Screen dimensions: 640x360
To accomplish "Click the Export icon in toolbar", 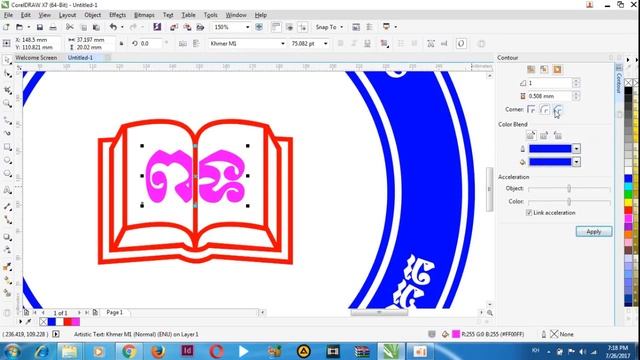I will (x=187, y=27).
